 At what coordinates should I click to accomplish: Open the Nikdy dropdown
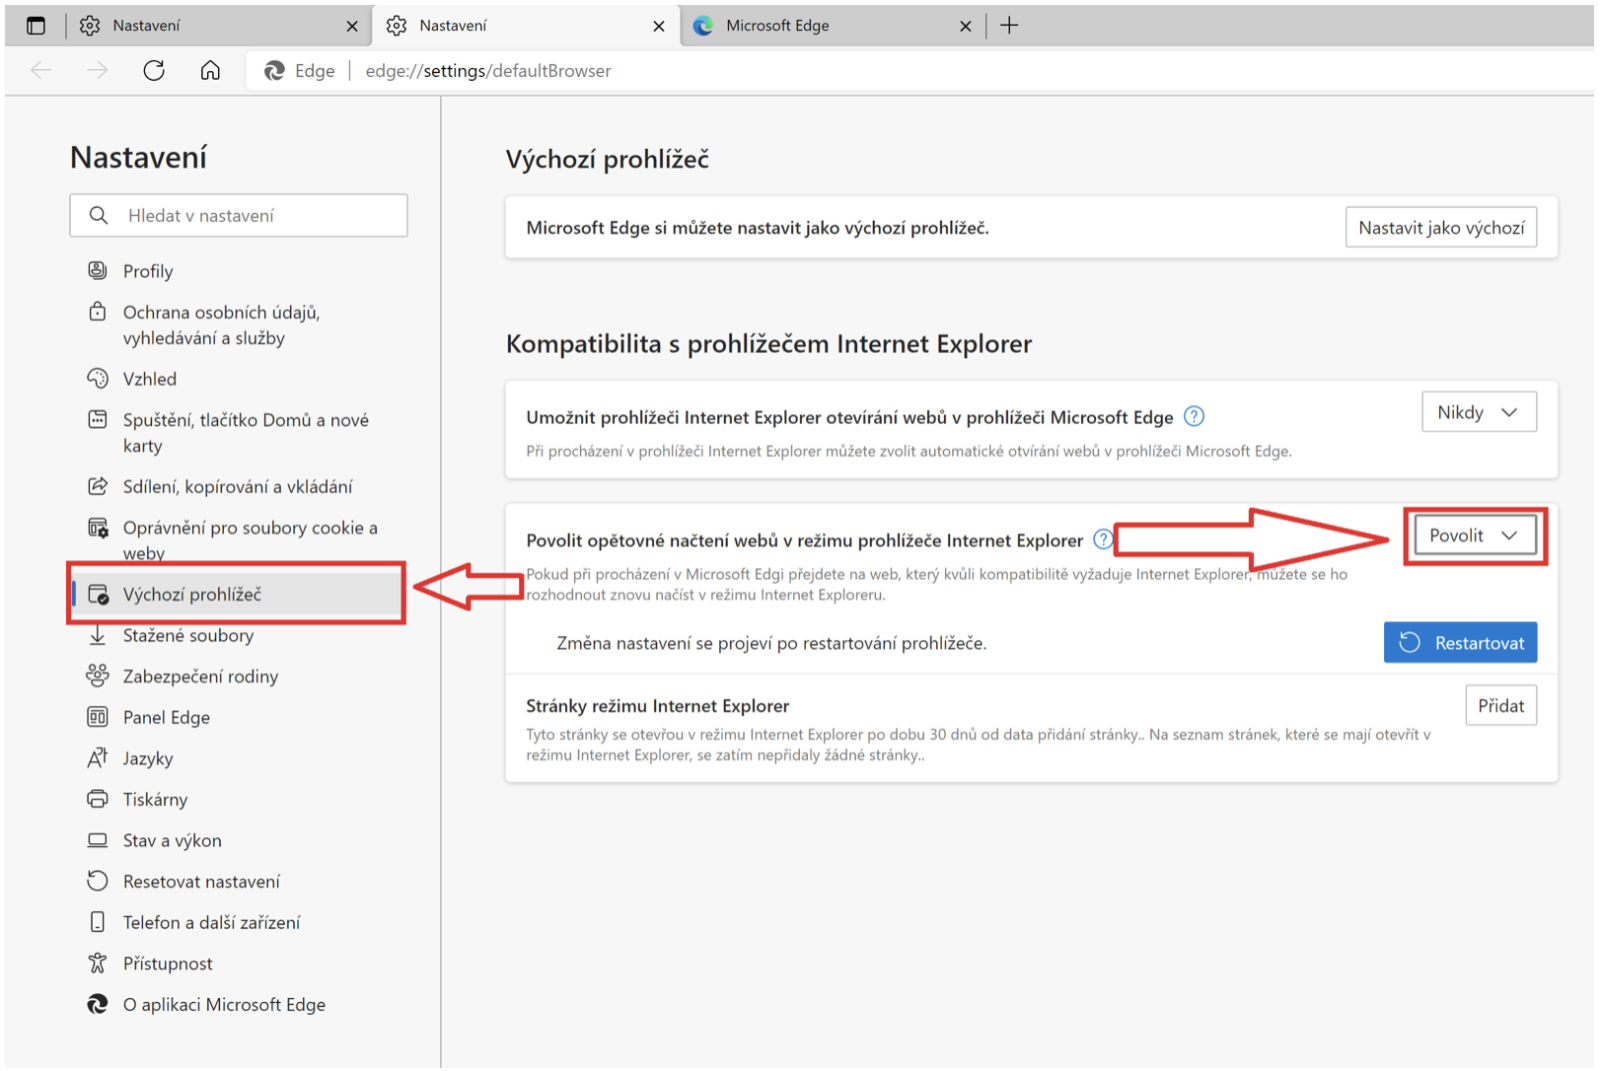point(1479,412)
